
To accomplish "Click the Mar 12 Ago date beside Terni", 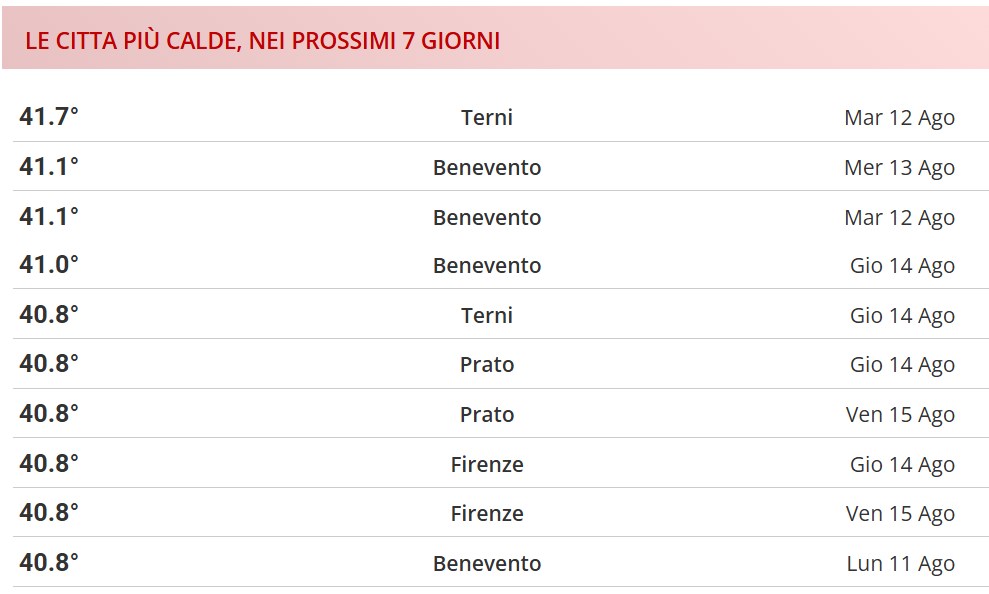I will click(x=899, y=118).
